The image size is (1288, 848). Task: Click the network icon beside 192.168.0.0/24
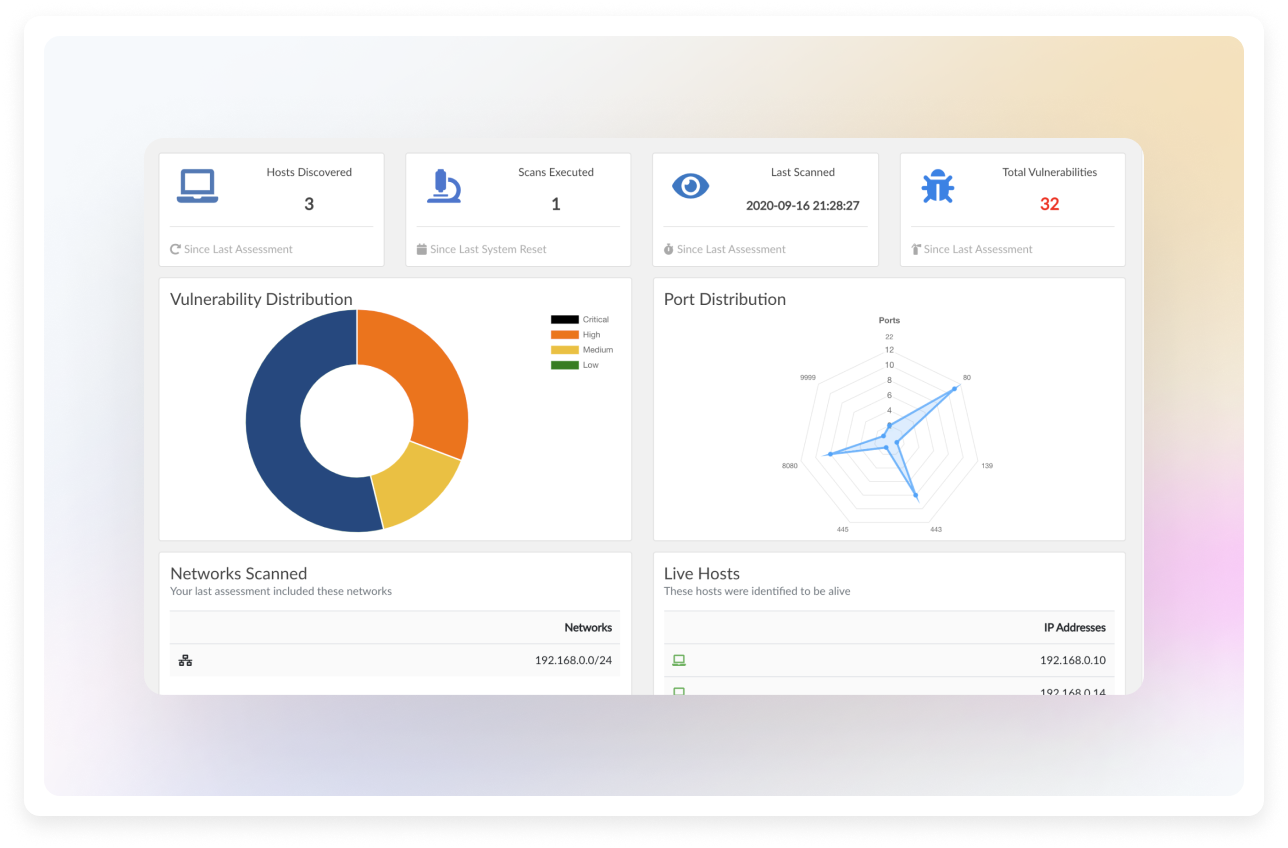click(x=185, y=660)
